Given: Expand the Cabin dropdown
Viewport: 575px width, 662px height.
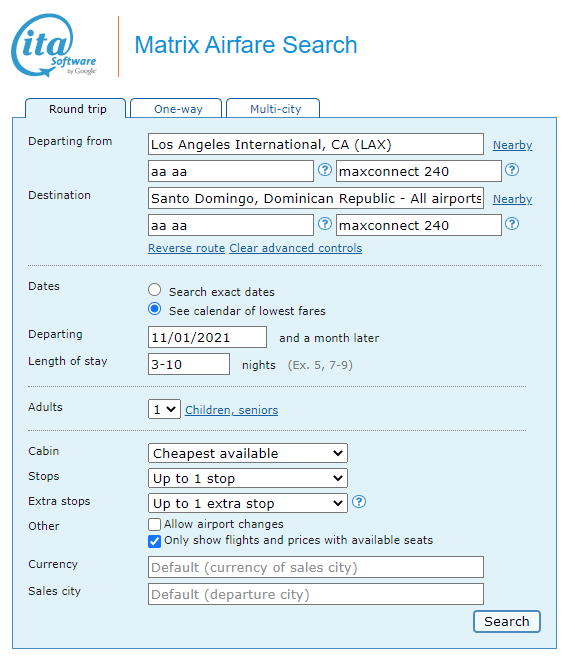Looking at the screenshot, I should pyautogui.click(x=248, y=453).
